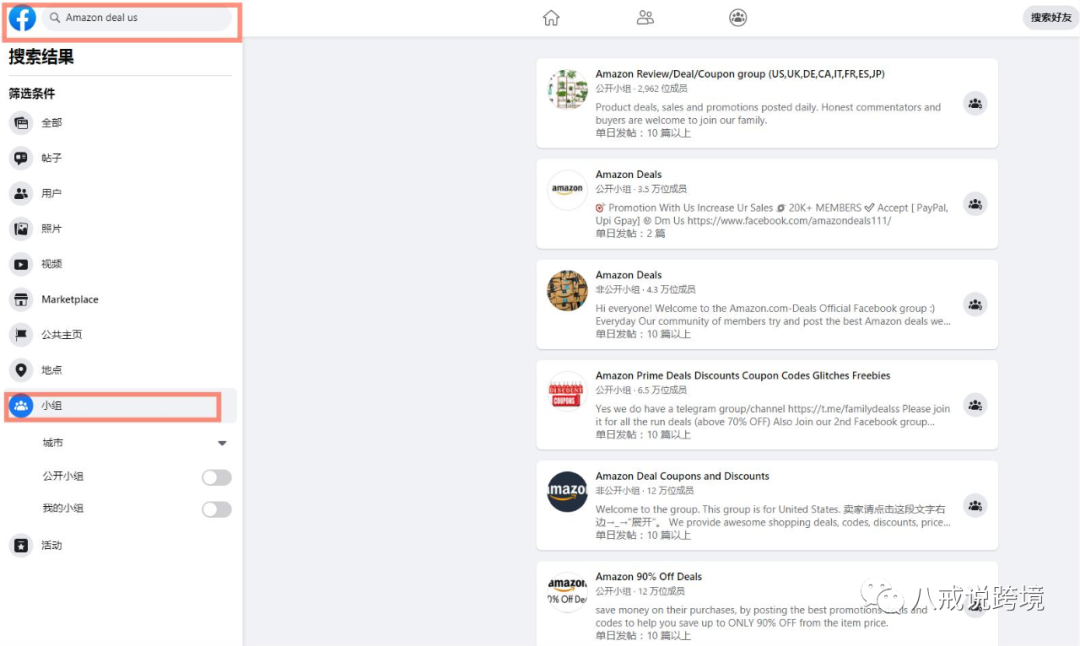The image size is (1080, 646).
Task: Open the Facebook logo home icon
Action: point(22,17)
